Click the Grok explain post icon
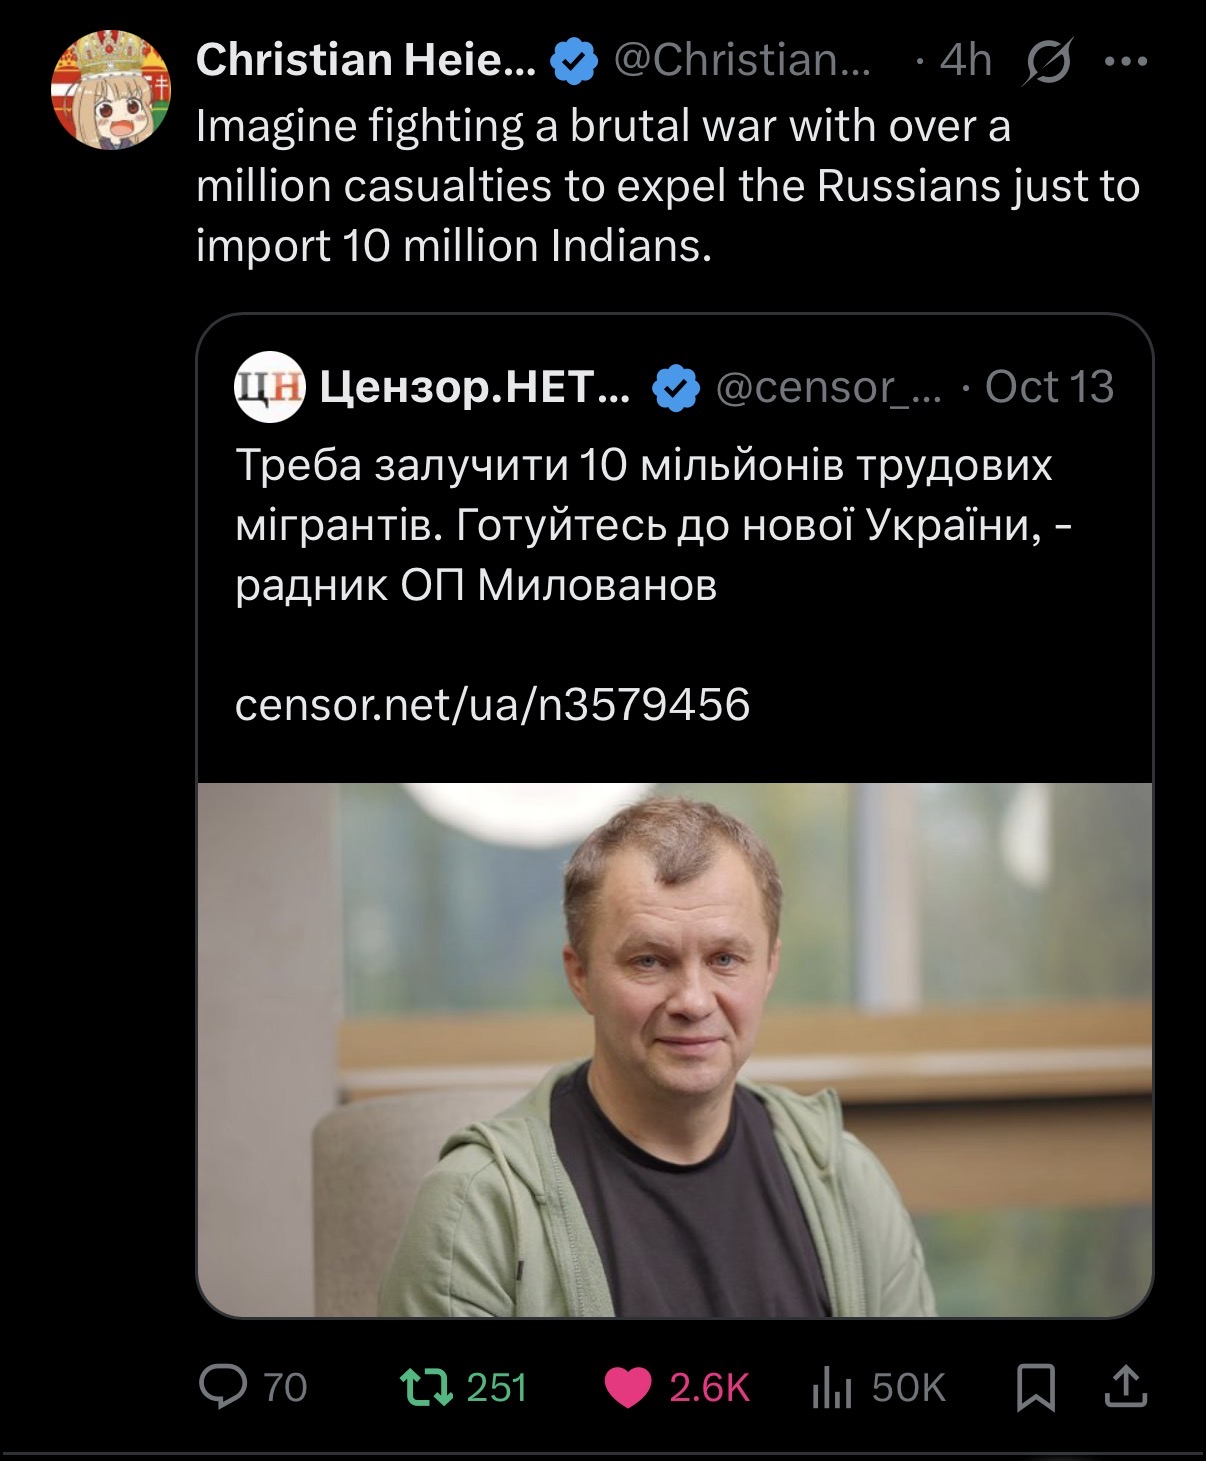The width and height of the screenshot is (1206, 1461). (1048, 62)
